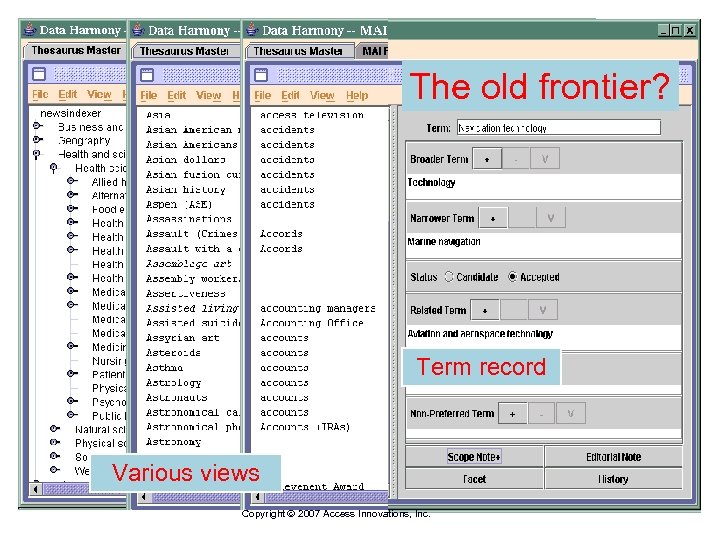Click the window icon above File in the front window

click(261, 74)
